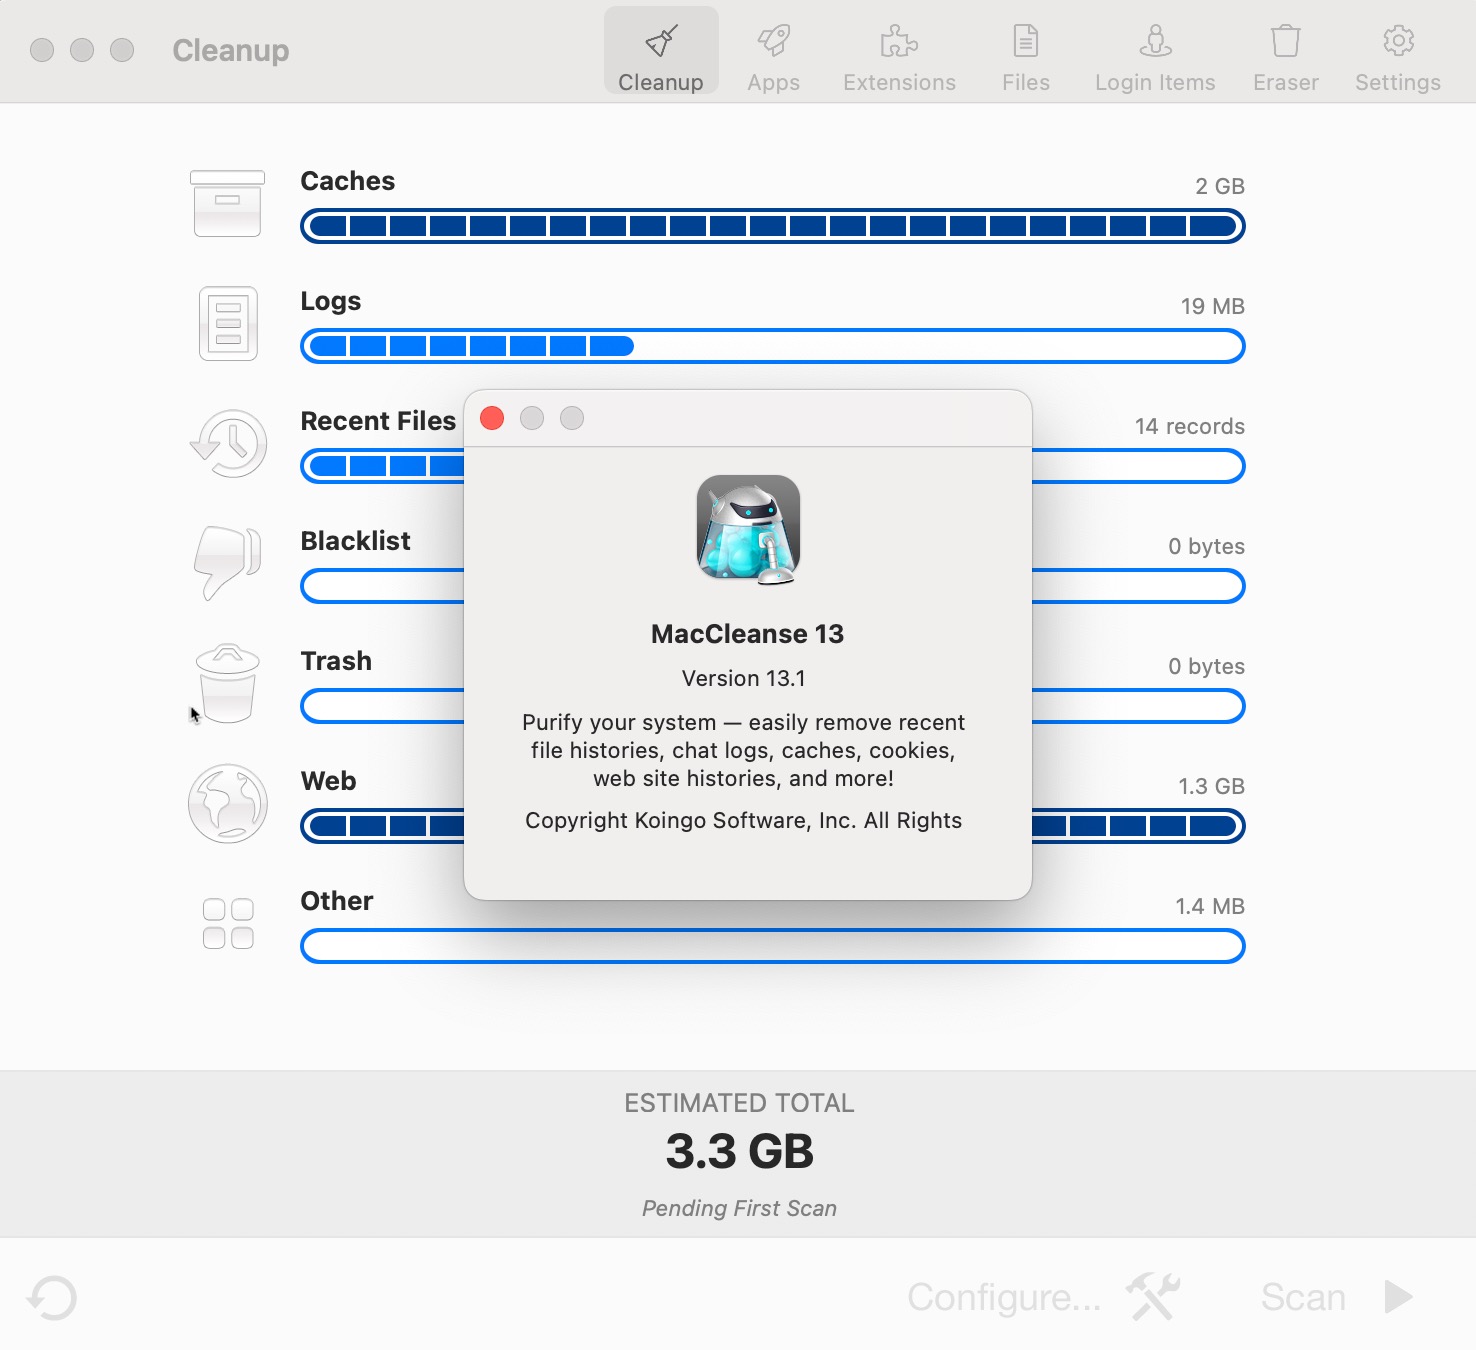Click the 14 records value
Screen dimensions: 1476x1350
(1190, 426)
